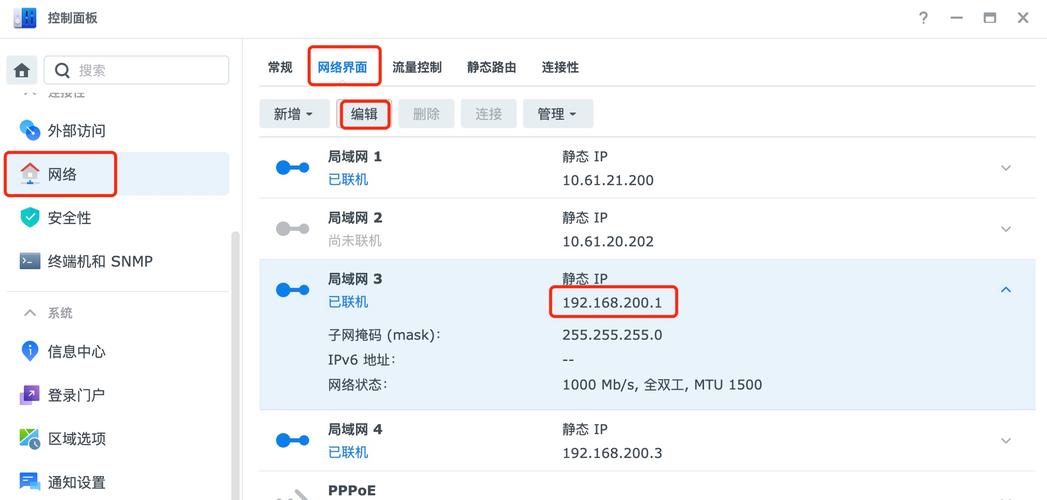Open 安全性 in the sidebar

tap(118, 218)
